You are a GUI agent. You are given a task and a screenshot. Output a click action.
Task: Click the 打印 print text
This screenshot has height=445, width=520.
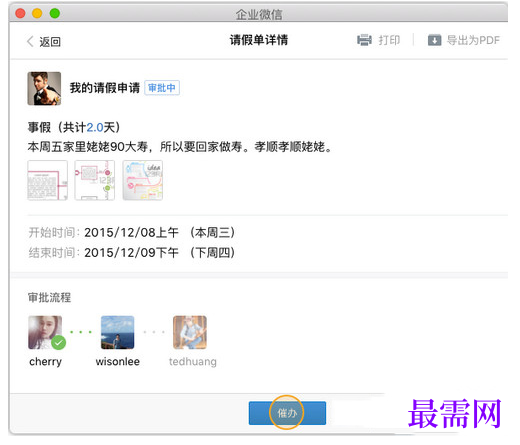389,40
